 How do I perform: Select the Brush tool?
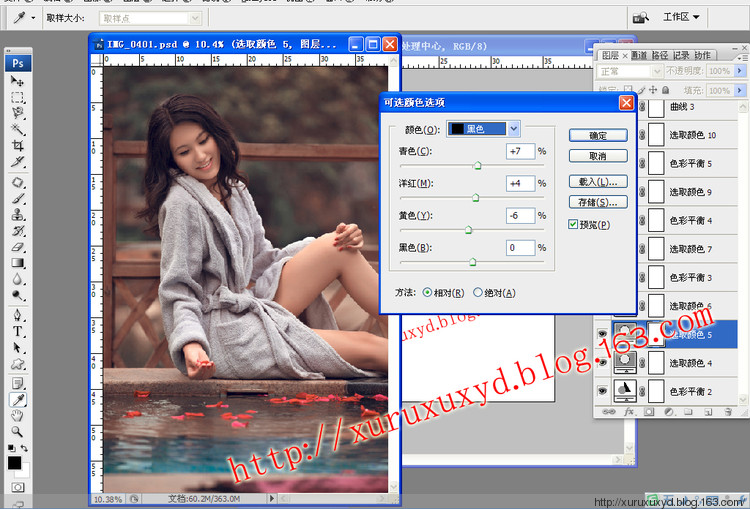[18, 199]
